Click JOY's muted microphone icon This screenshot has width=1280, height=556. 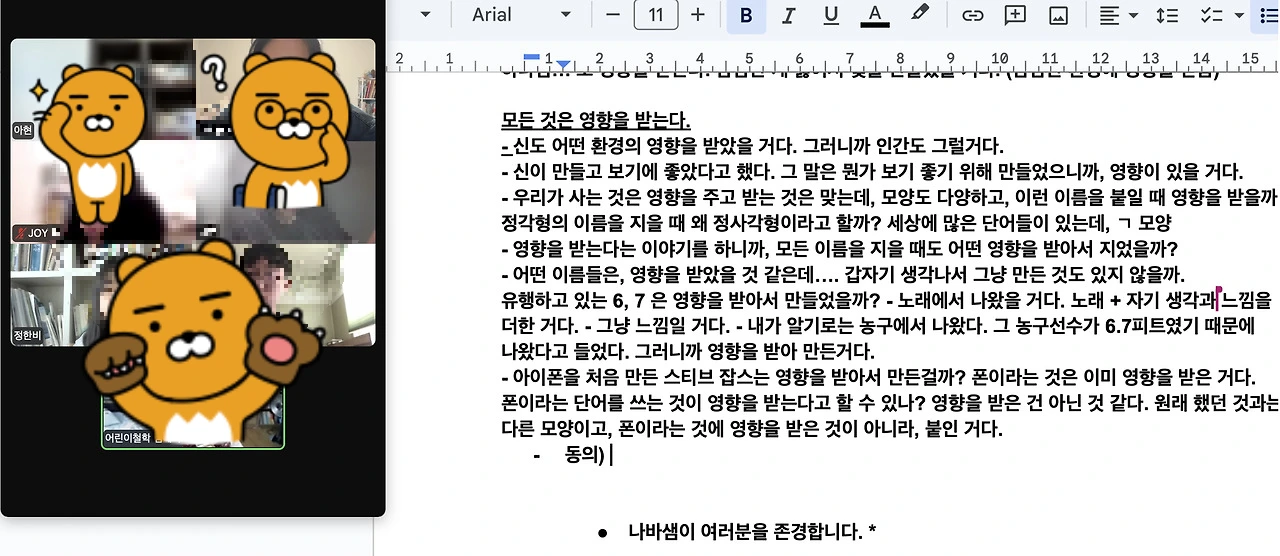click(x=19, y=233)
